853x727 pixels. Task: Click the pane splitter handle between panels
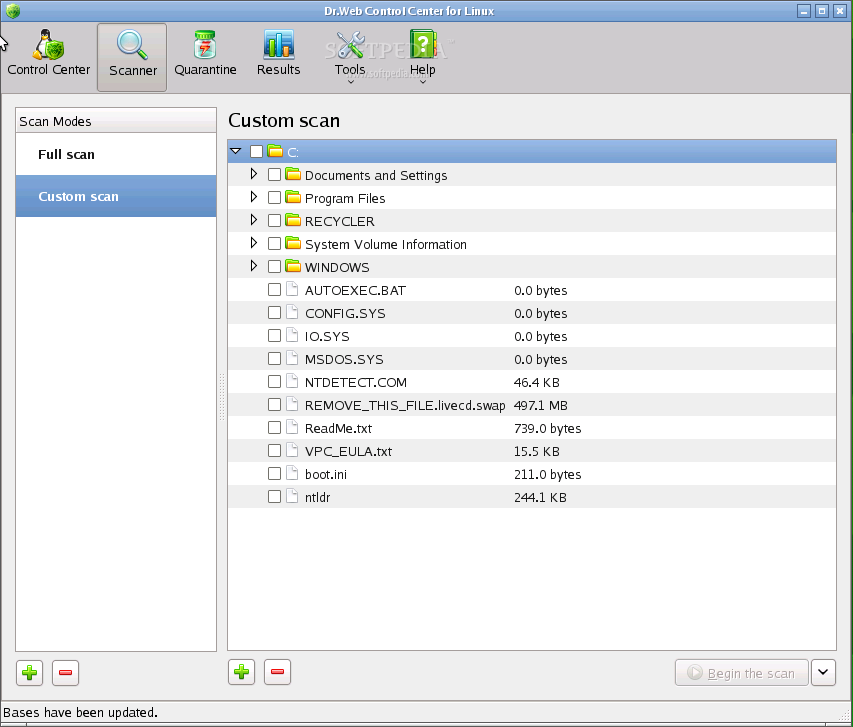coord(222,396)
